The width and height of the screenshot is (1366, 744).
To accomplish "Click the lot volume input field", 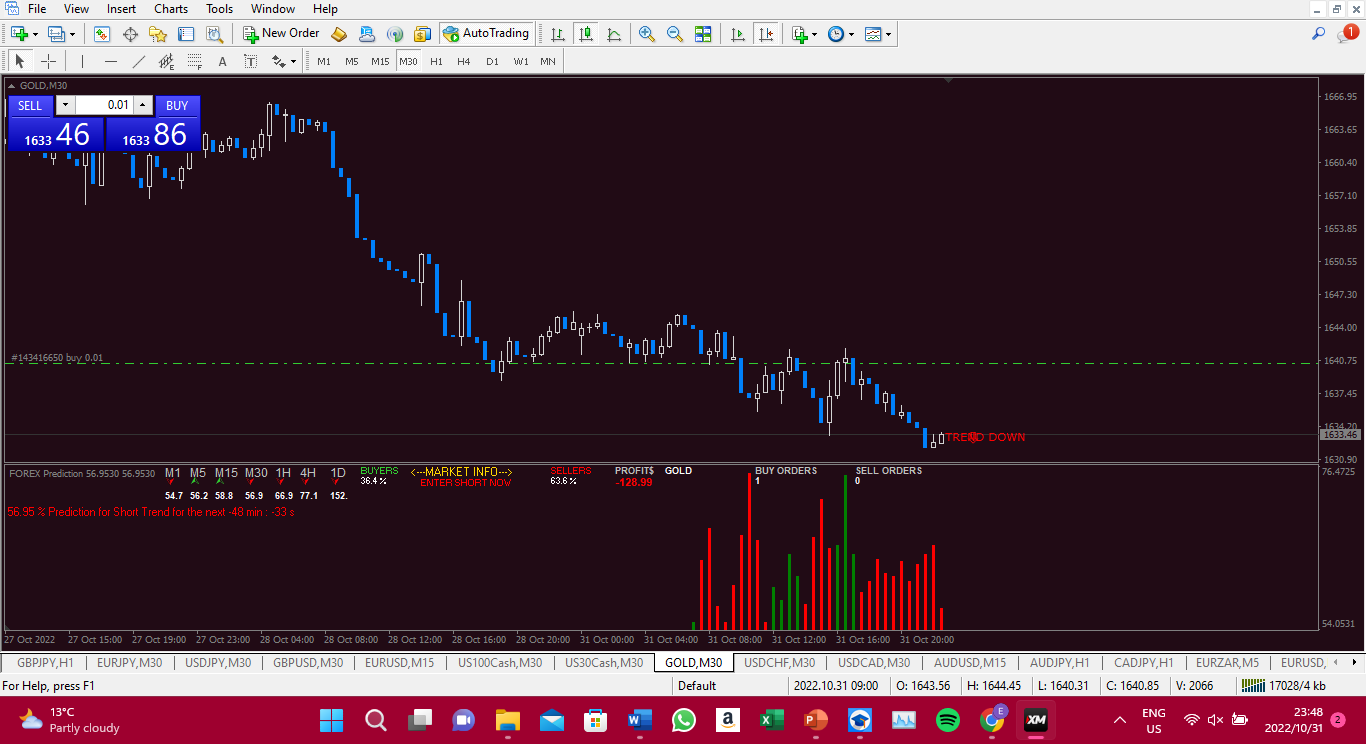I will (104, 105).
